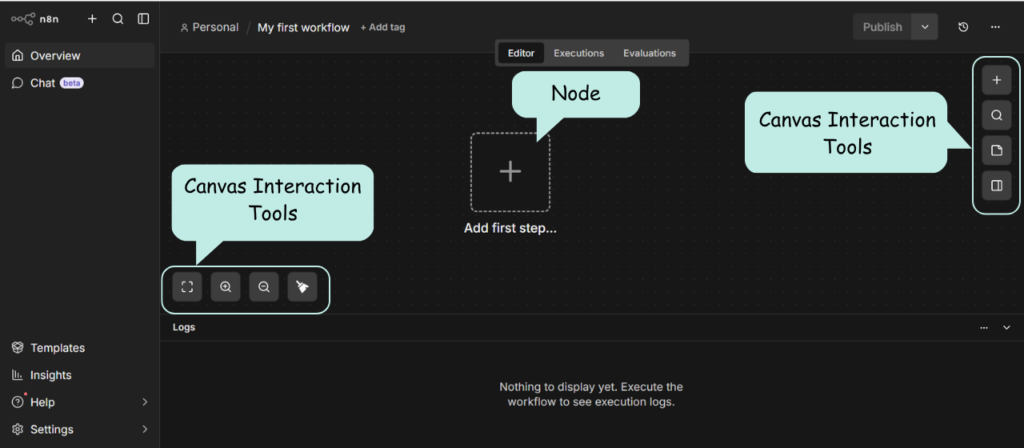
Task: Click the Add tag link
Action: pyautogui.click(x=382, y=28)
